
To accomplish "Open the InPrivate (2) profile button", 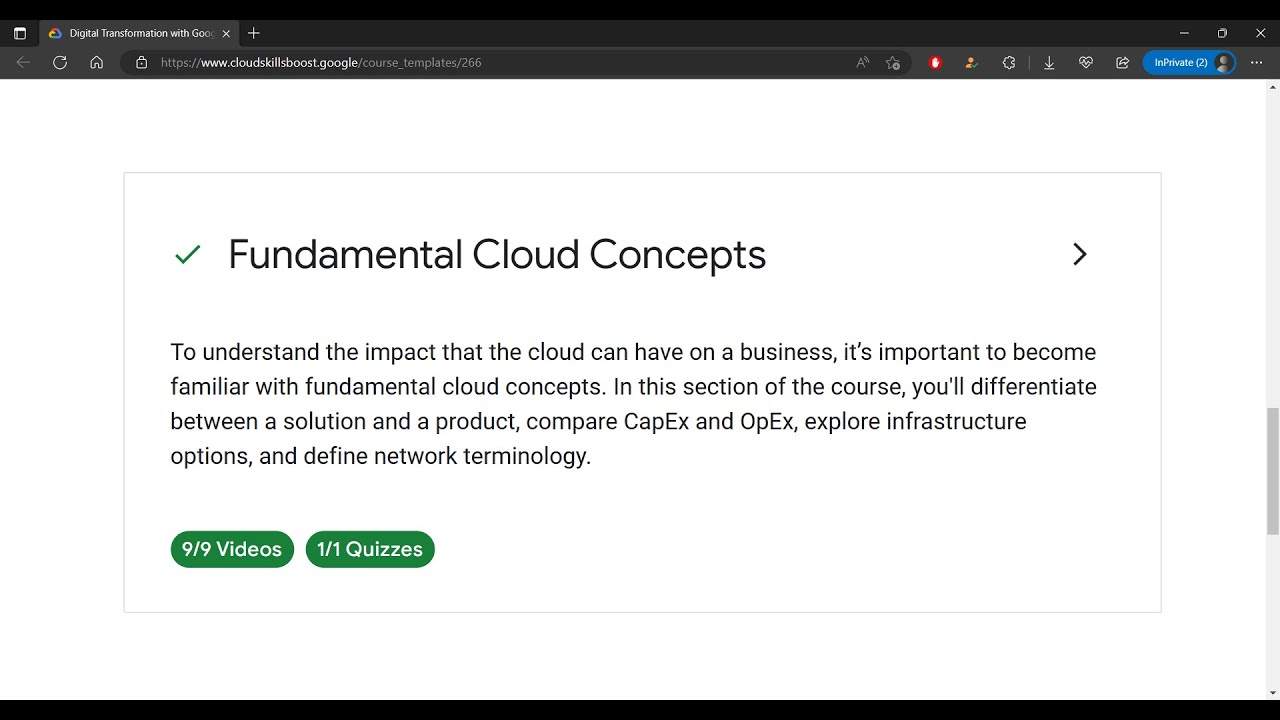I will 1189,62.
